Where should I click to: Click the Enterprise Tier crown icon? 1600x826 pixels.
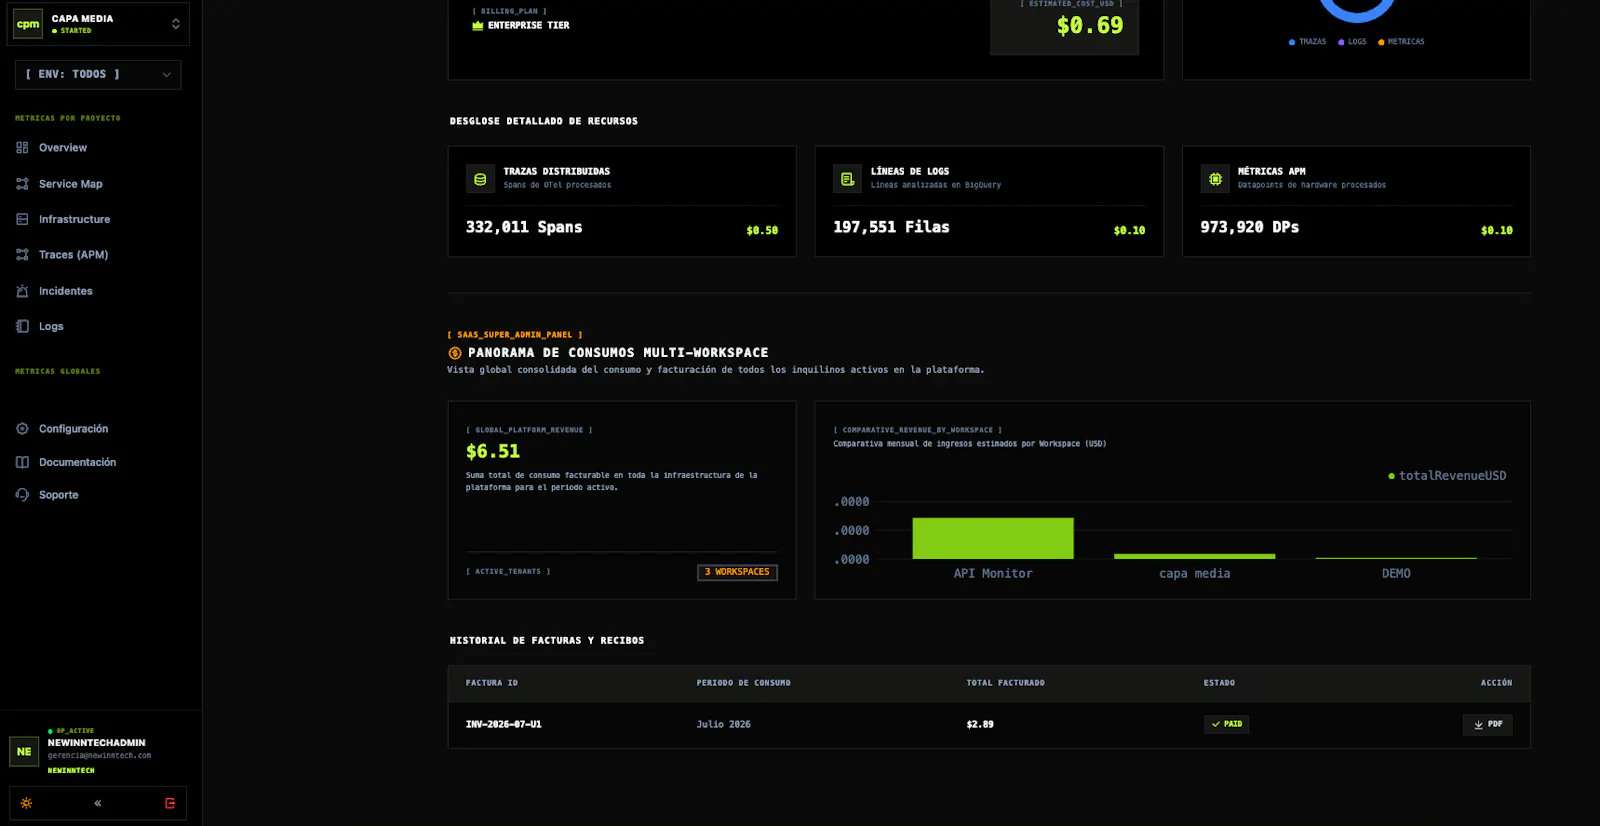click(x=478, y=26)
